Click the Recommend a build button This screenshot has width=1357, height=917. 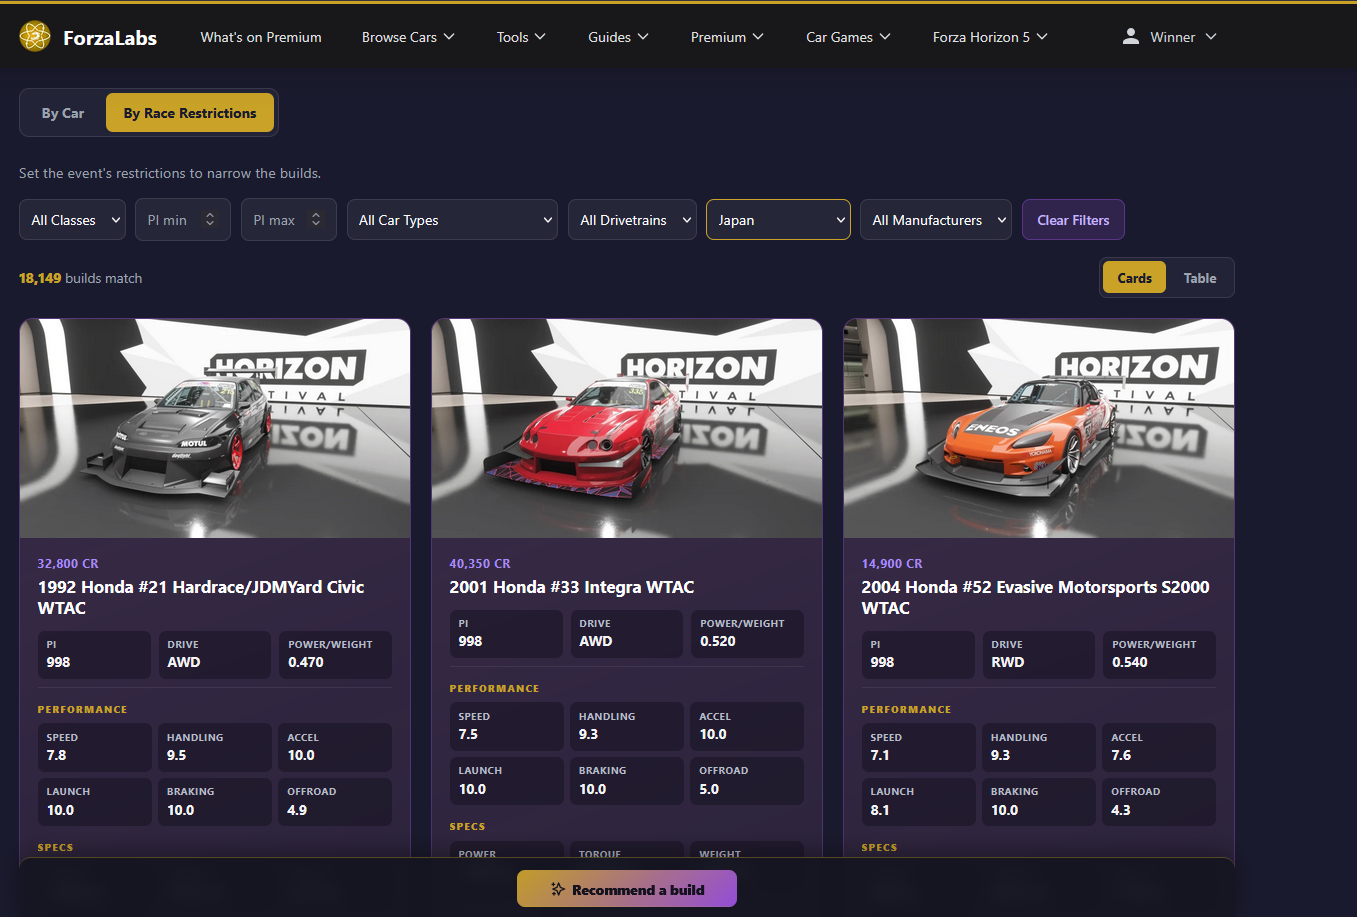click(627, 889)
